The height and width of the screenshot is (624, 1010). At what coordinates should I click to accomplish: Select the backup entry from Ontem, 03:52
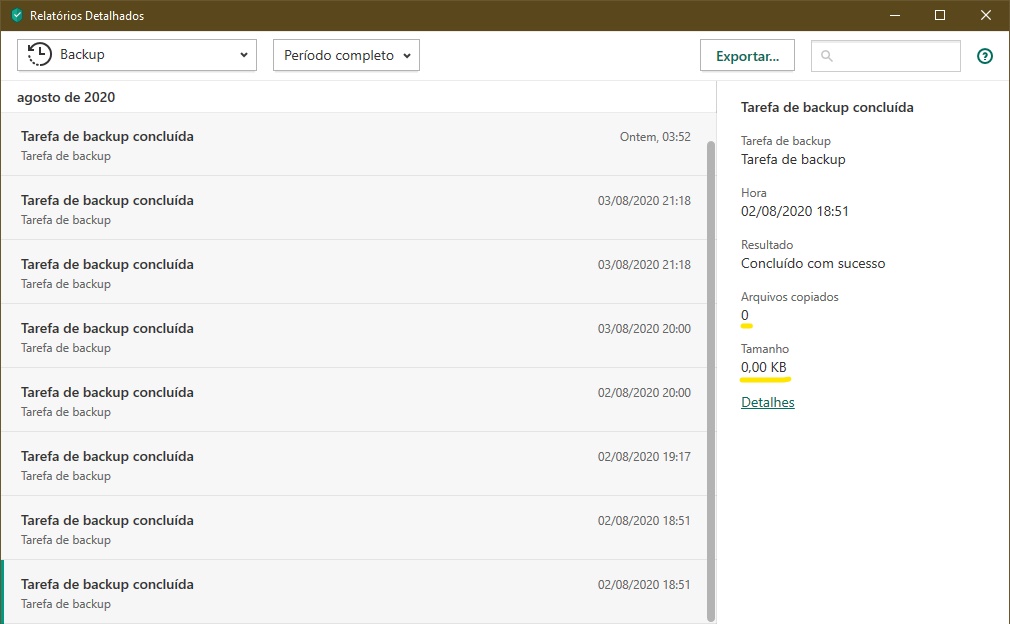coord(355,145)
